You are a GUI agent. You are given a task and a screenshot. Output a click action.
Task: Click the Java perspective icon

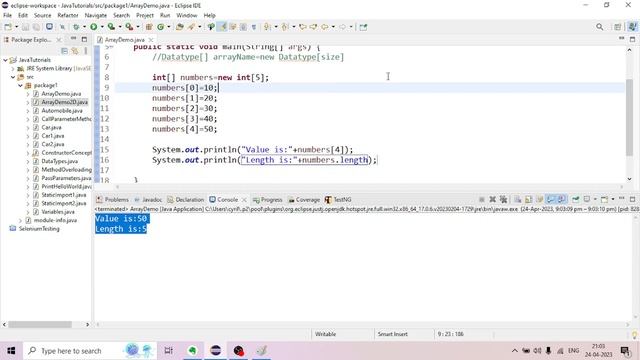point(632,27)
